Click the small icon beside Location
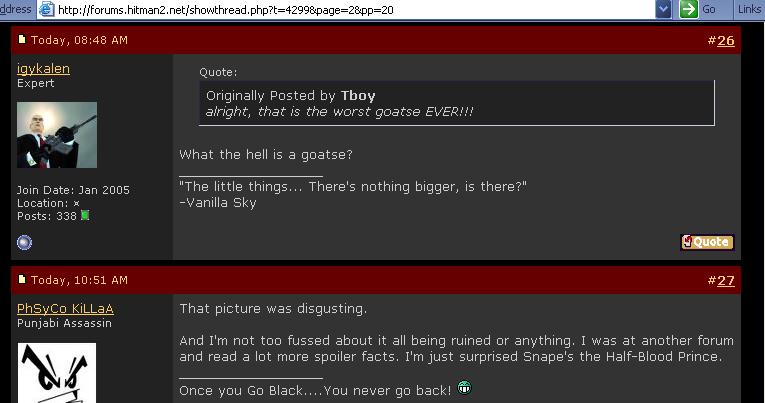This screenshot has height=403, width=765. 76,203
